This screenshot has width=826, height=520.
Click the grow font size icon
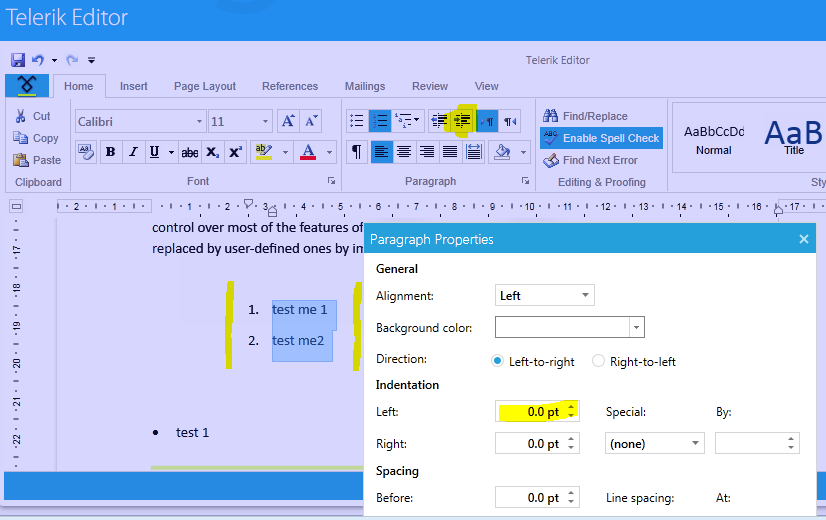(x=288, y=121)
